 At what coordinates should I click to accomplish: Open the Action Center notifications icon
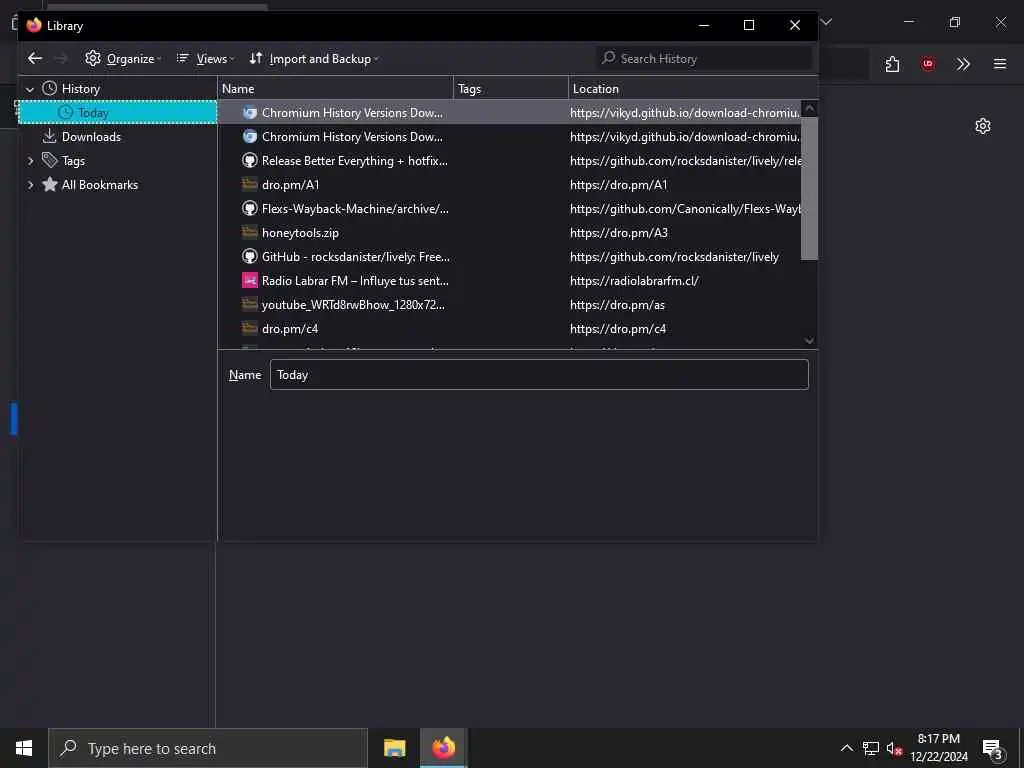point(992,749)
